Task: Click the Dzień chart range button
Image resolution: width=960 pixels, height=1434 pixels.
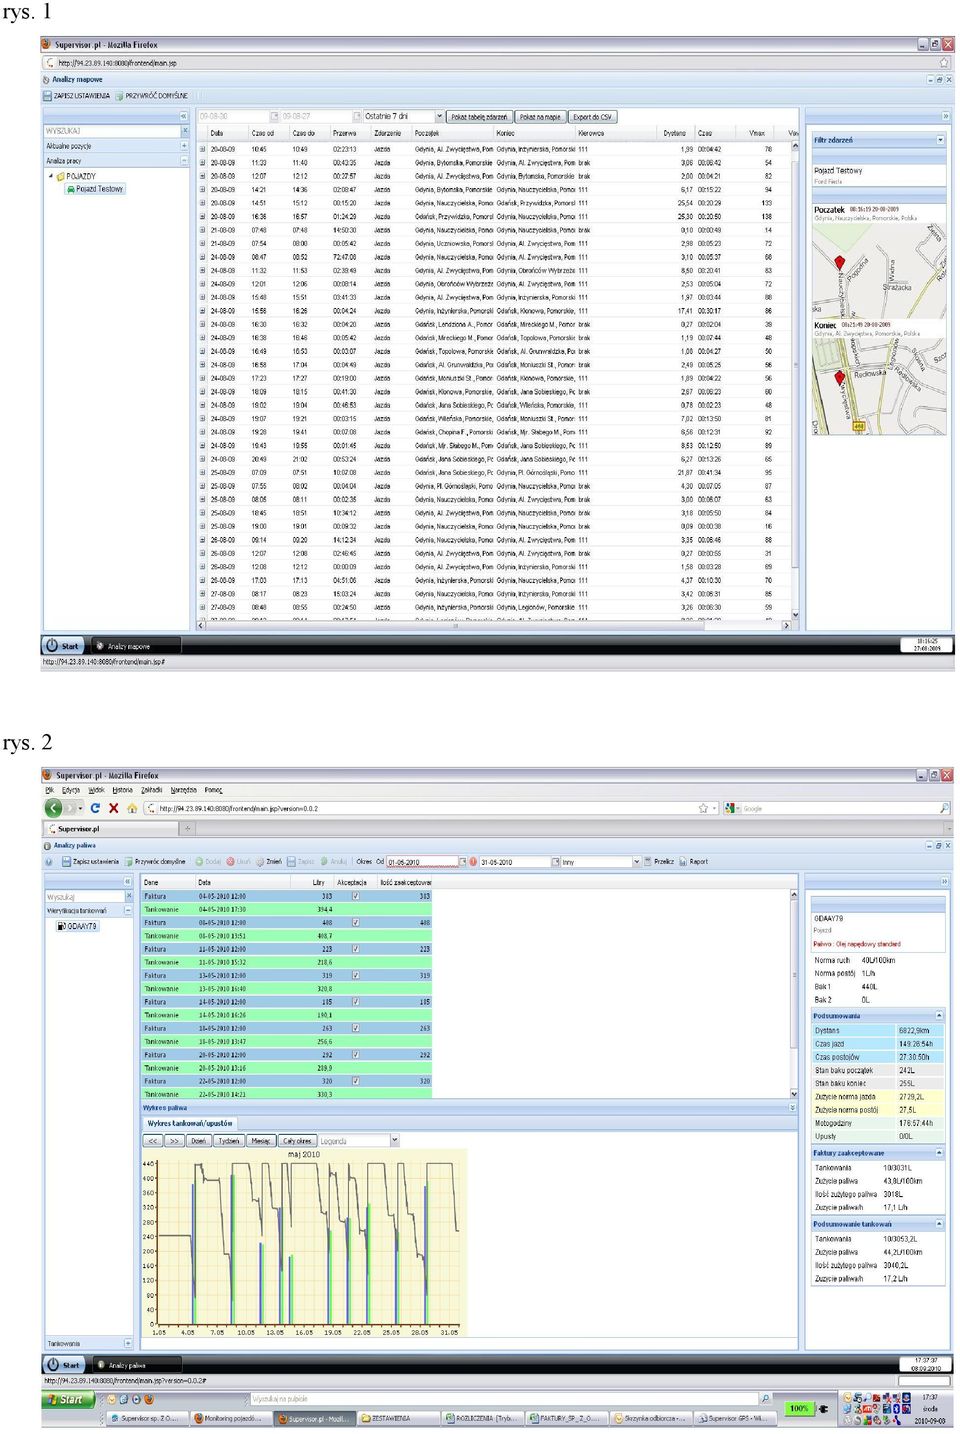Action: (199, 1141)
